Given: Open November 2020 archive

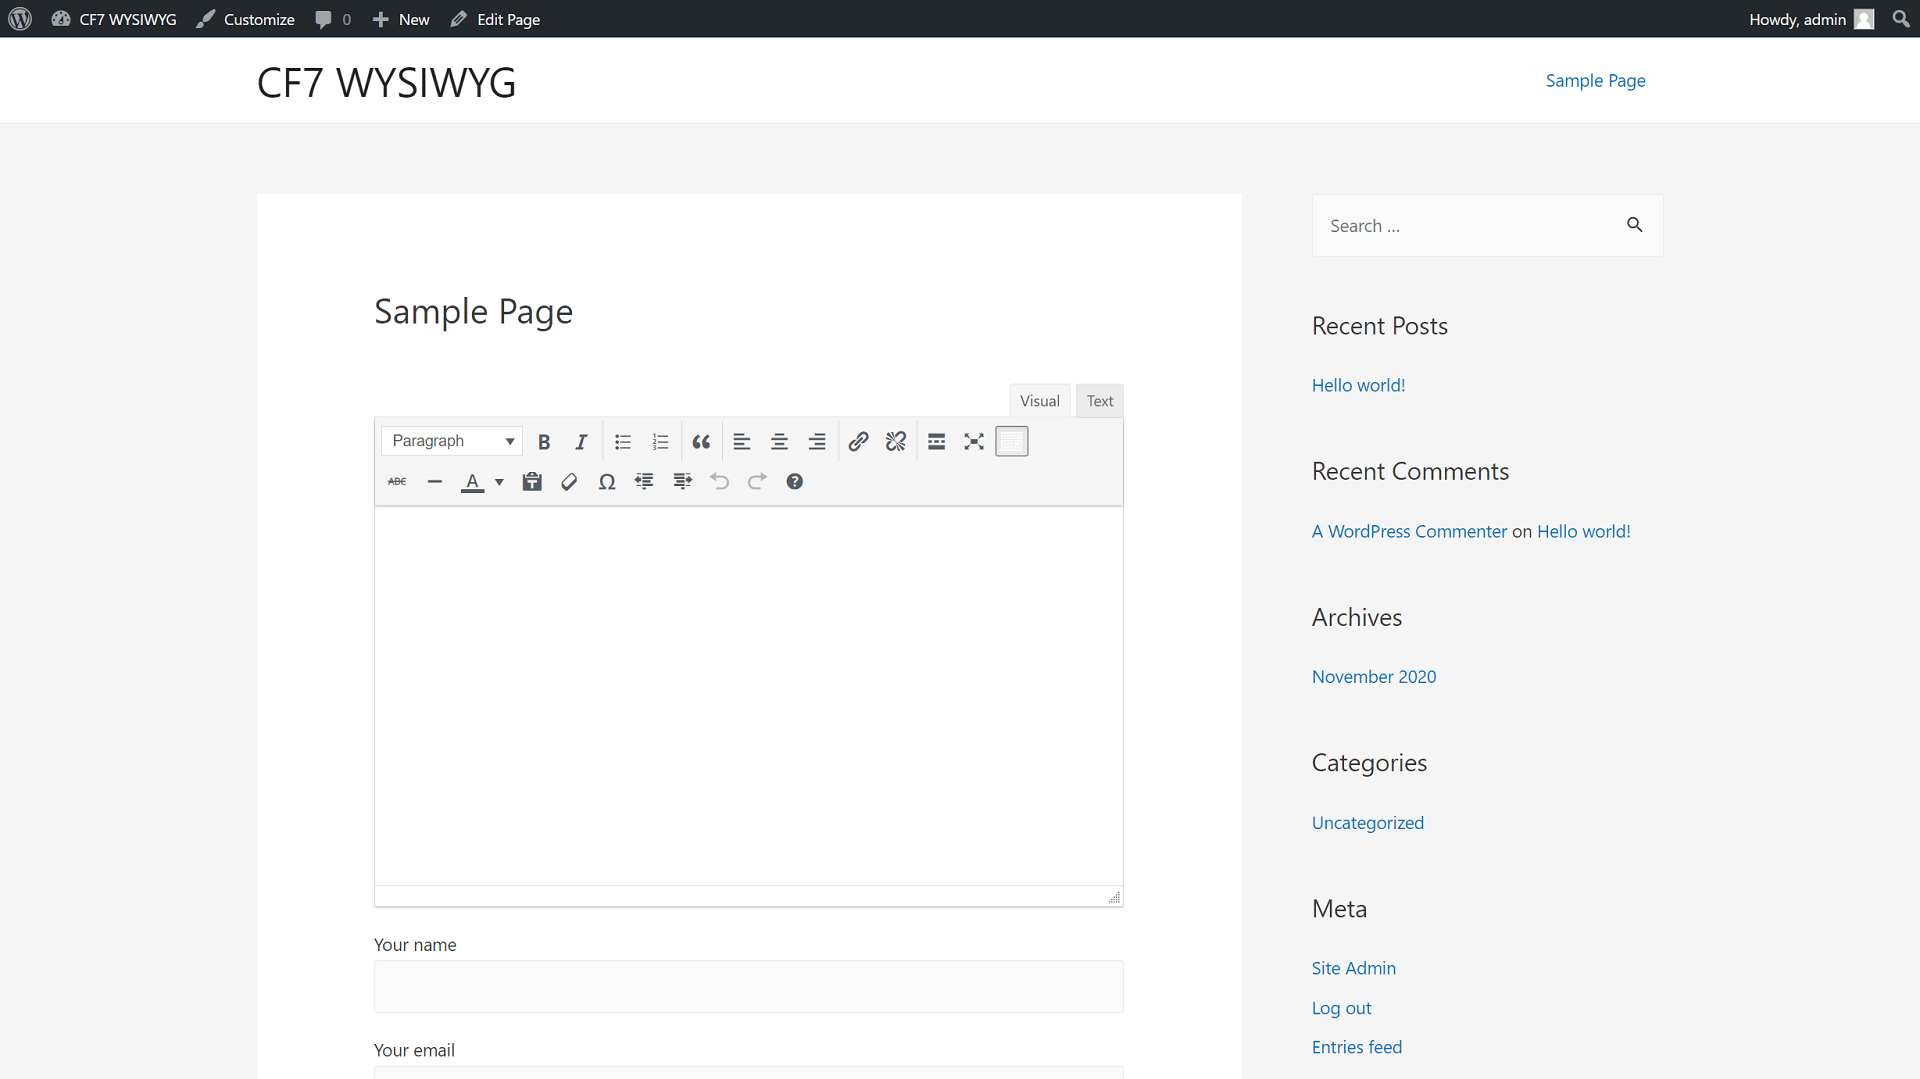Looking at the screenshot, I should coord(1373,677).
